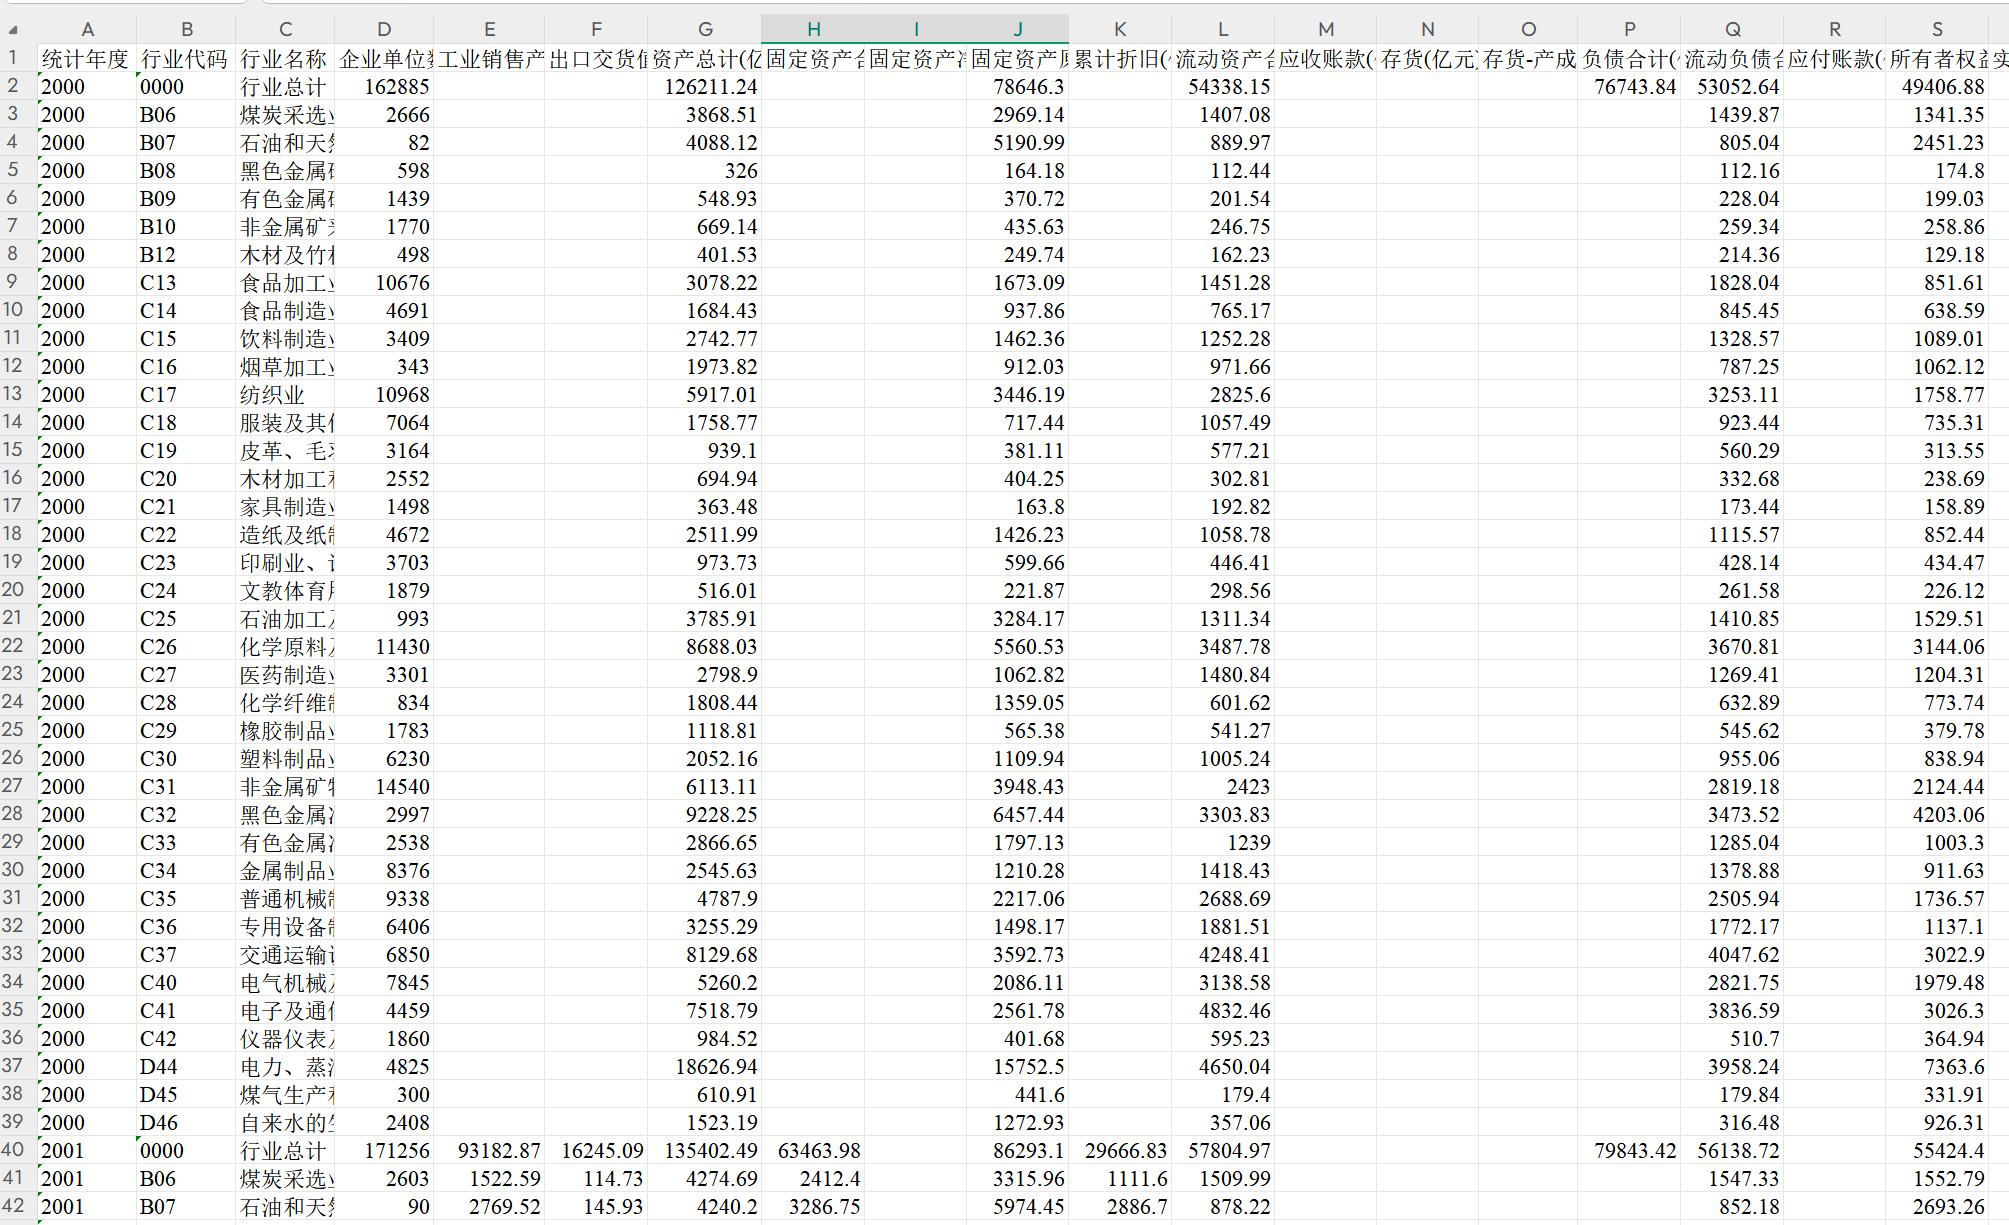Viewport: 2009px width, 1225px height.
Task: Select column S header
Action: 1937,30
